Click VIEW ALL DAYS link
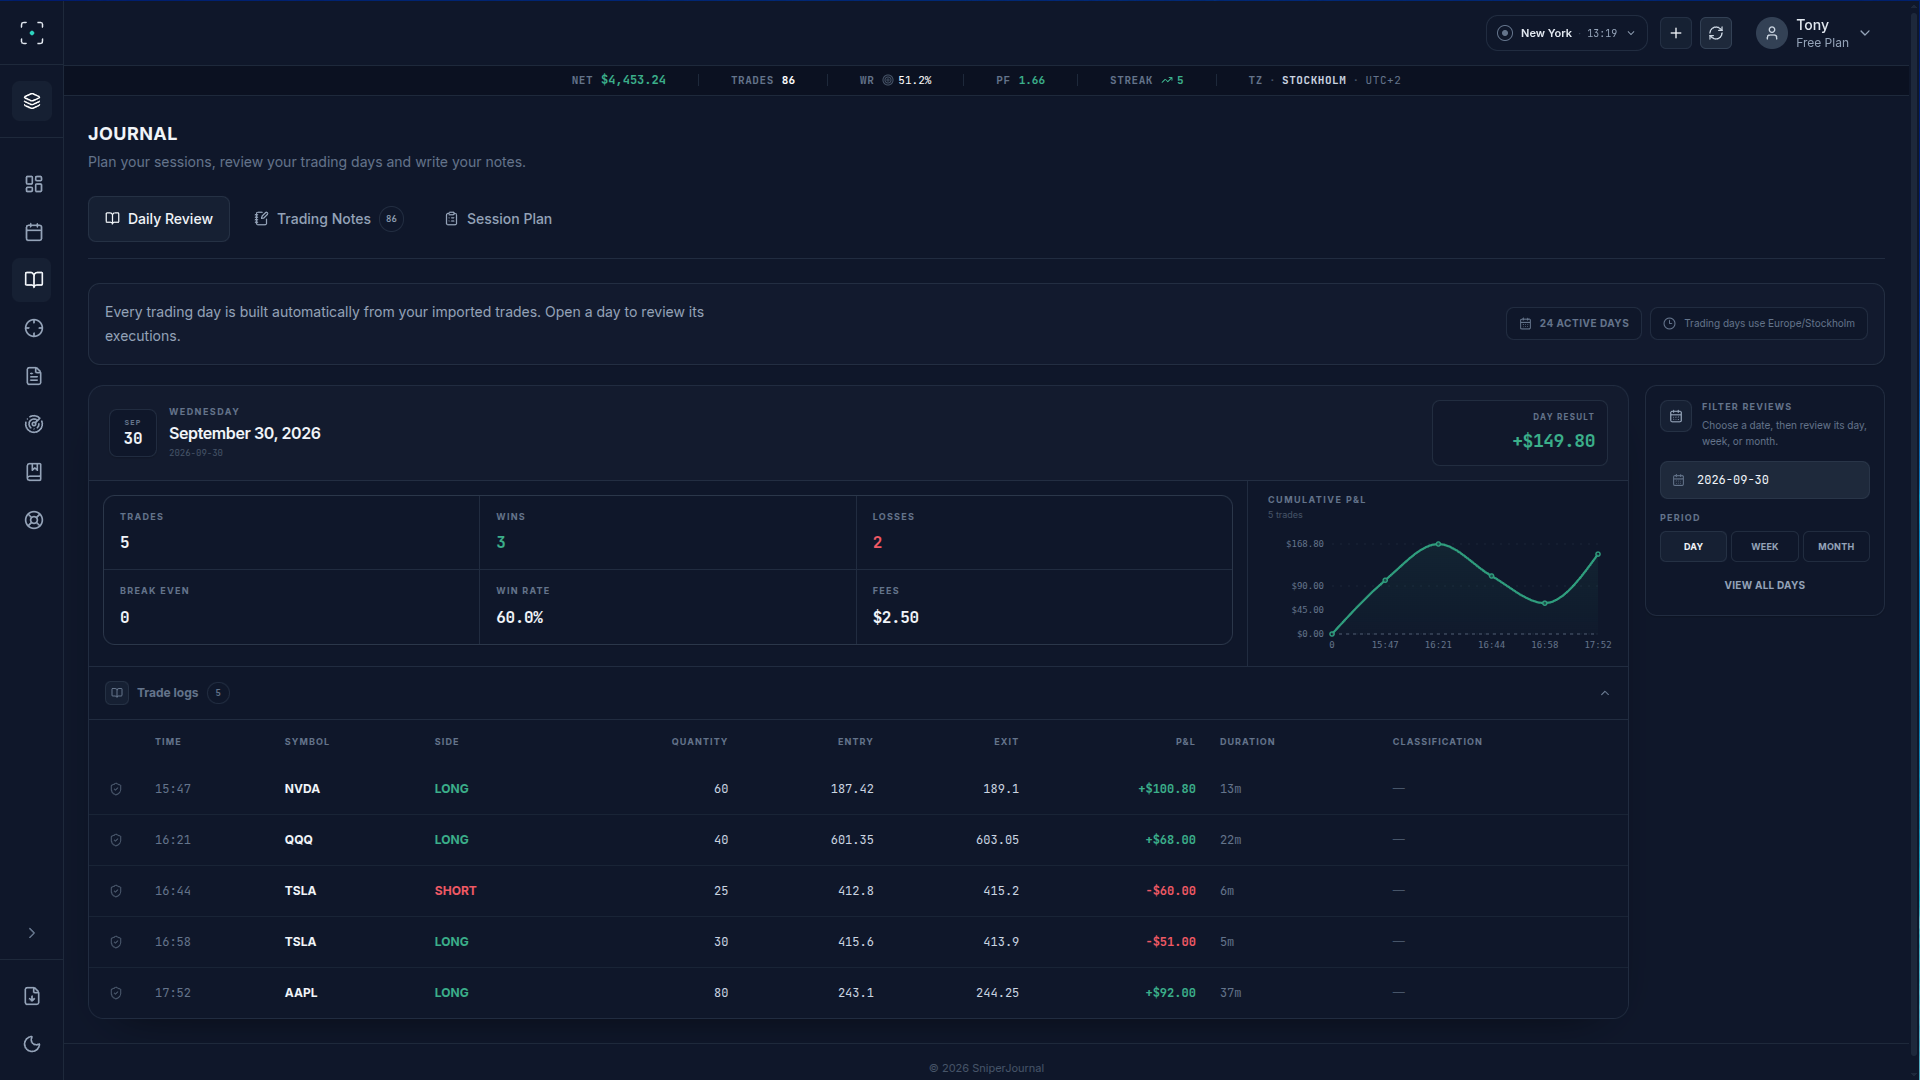 click(x=1764, y=585)
